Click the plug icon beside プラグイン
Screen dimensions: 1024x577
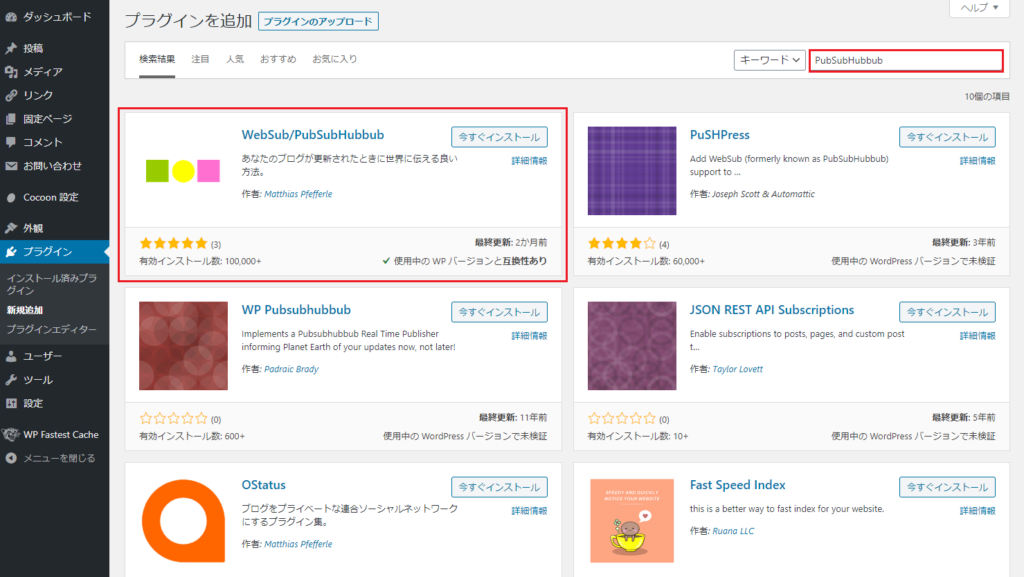click(x=11, y=251)
